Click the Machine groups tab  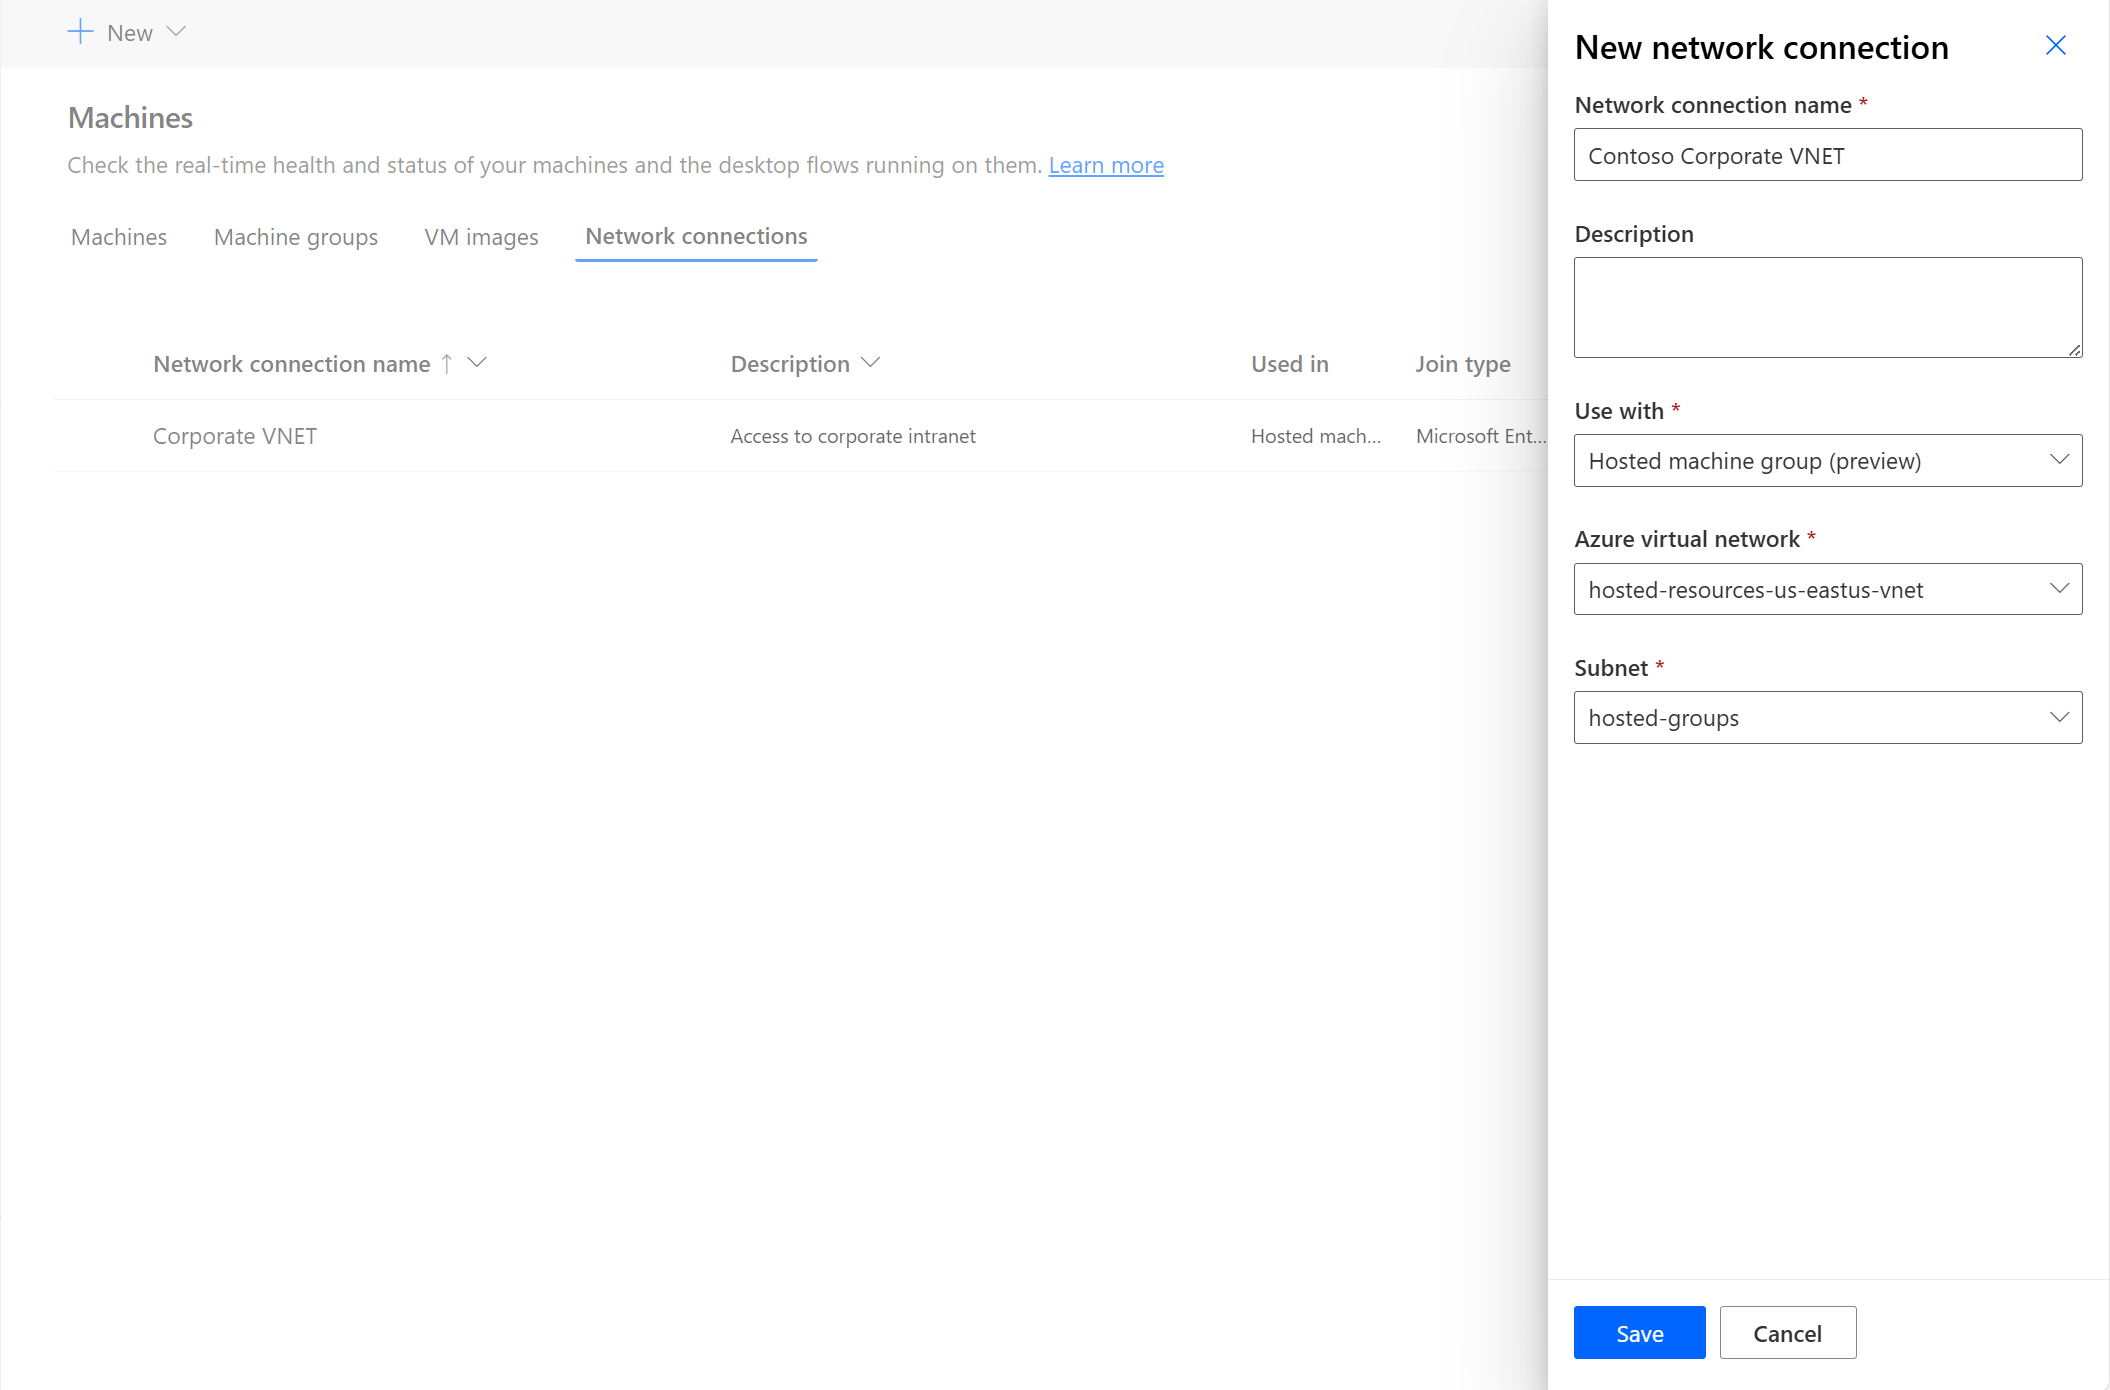[x=295, y=236]
